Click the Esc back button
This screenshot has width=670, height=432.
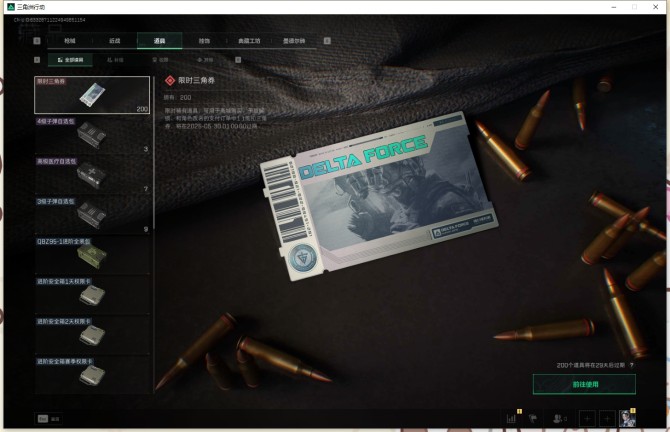(x=49, y=419)
